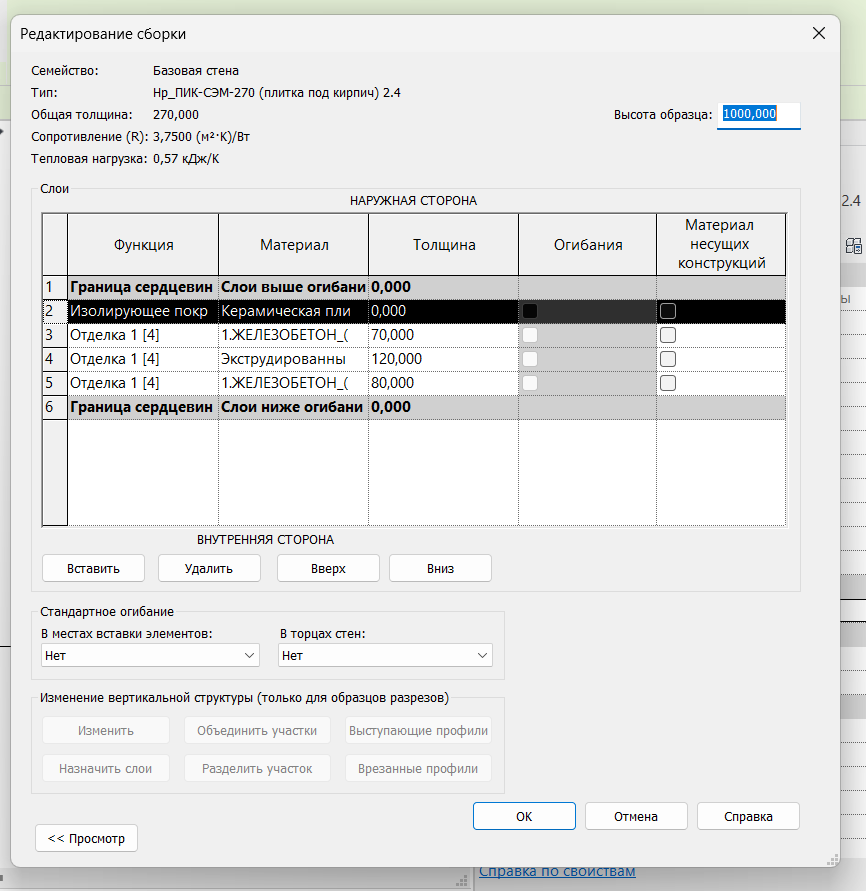Screen dimensions: 866x891
Task: Click the Выступающие профили button
Action: click(418, 730)
